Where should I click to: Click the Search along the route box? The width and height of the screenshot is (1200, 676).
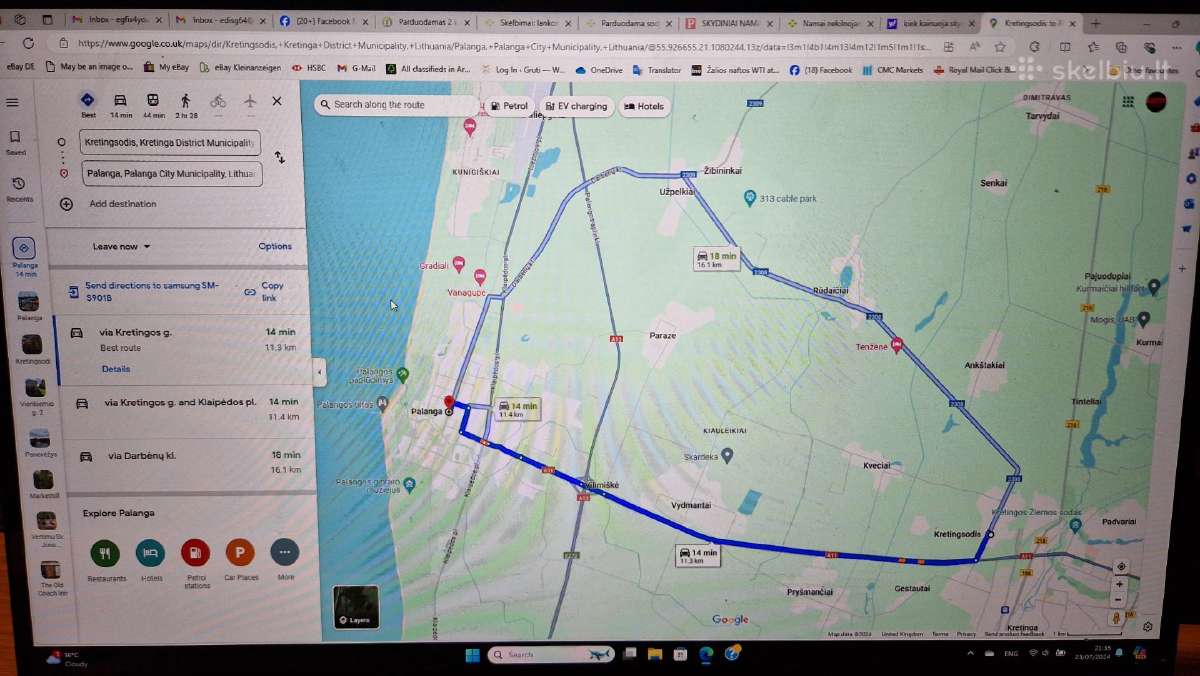pyautogui.click(x=396, y=105)
